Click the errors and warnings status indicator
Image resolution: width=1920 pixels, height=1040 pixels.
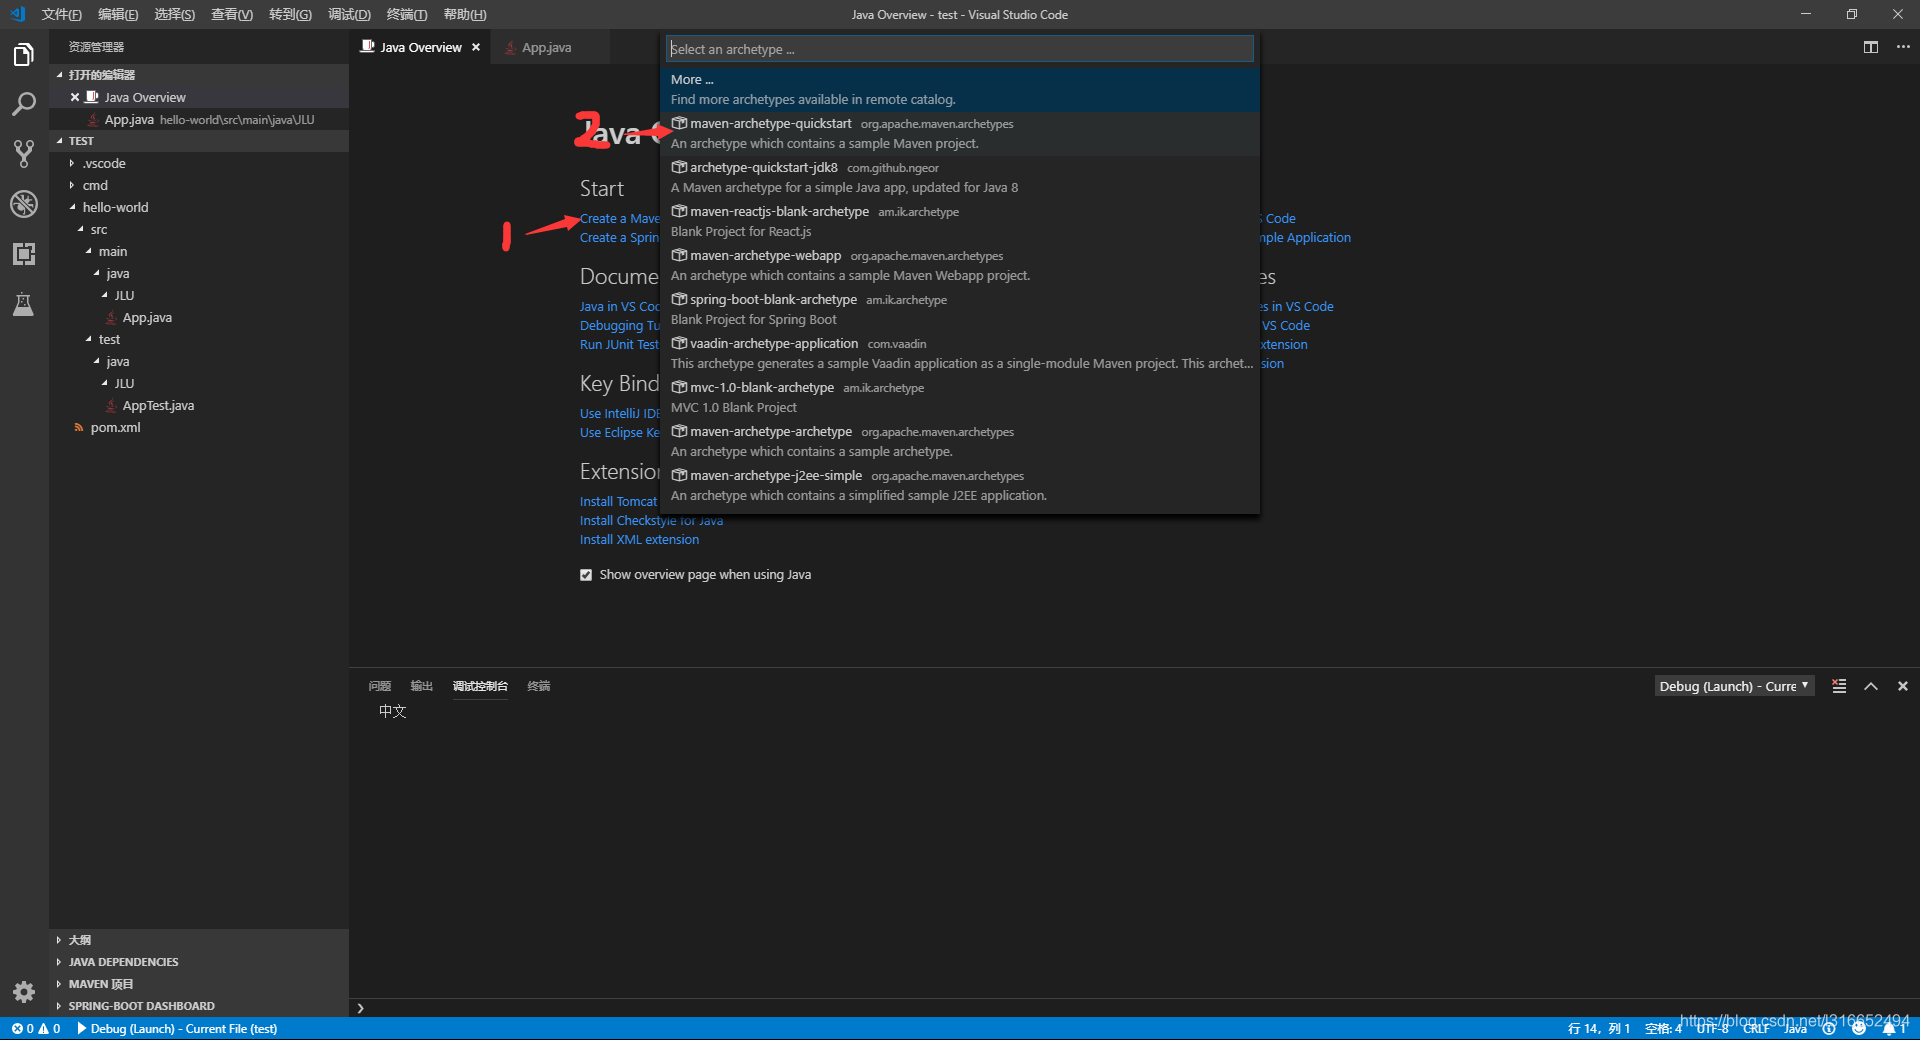[x=36, y=1028]
